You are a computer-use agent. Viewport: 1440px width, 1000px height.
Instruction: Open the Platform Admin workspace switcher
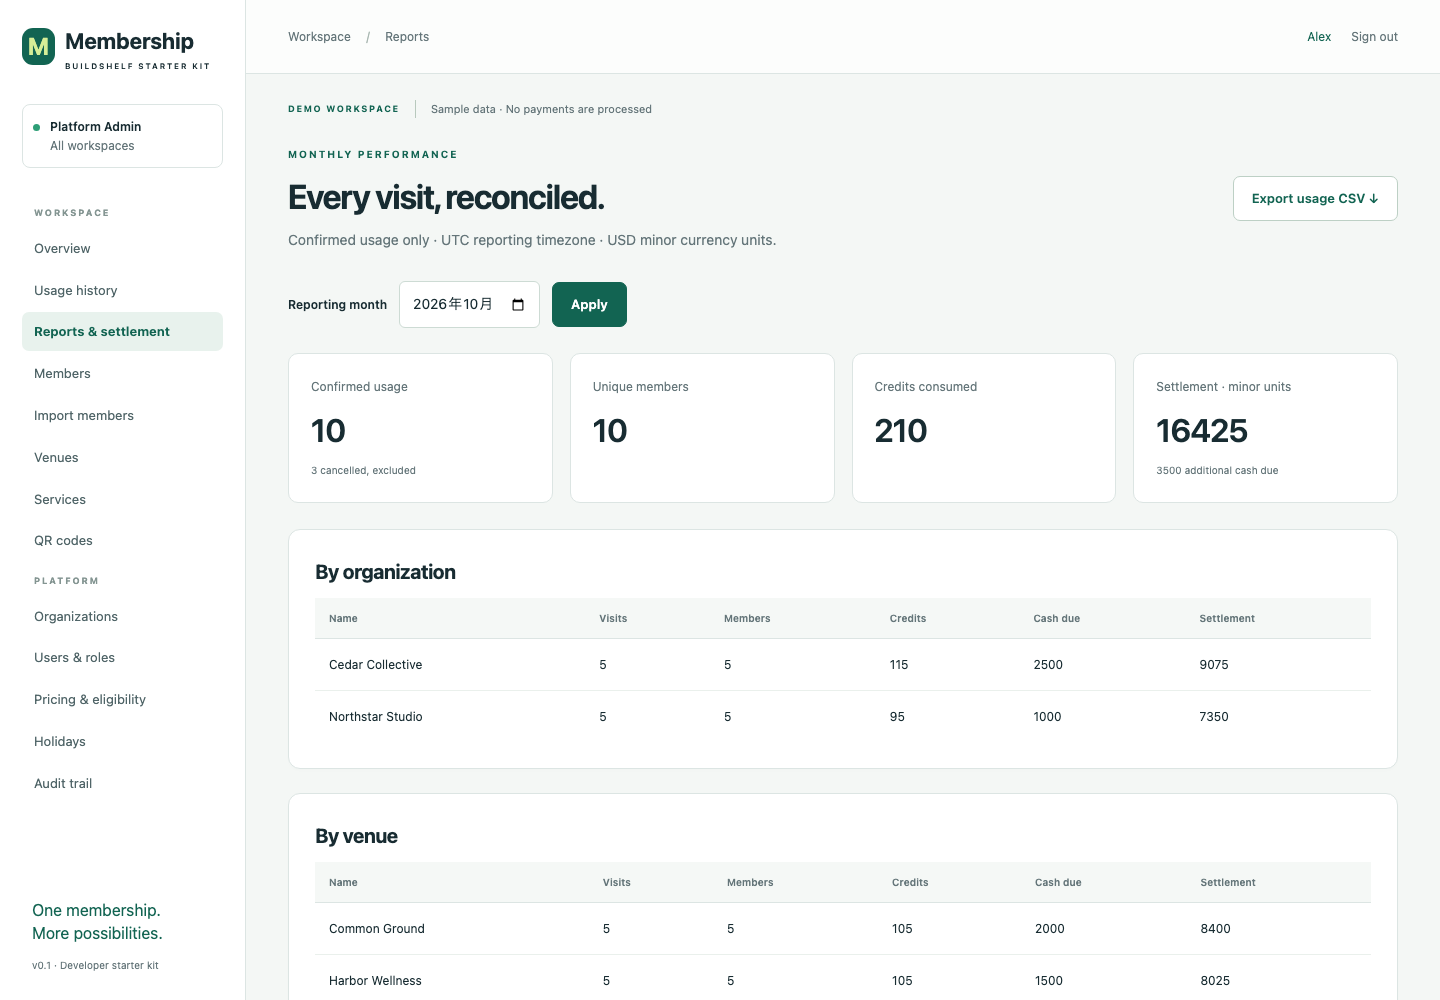point(122,136)
